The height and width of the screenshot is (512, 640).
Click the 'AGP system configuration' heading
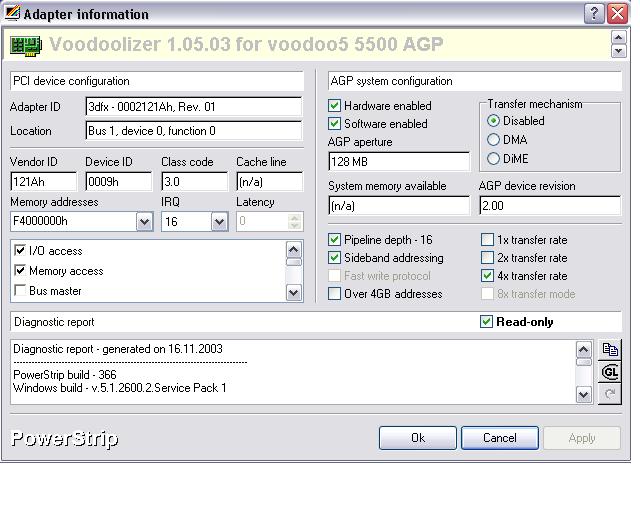391,81
